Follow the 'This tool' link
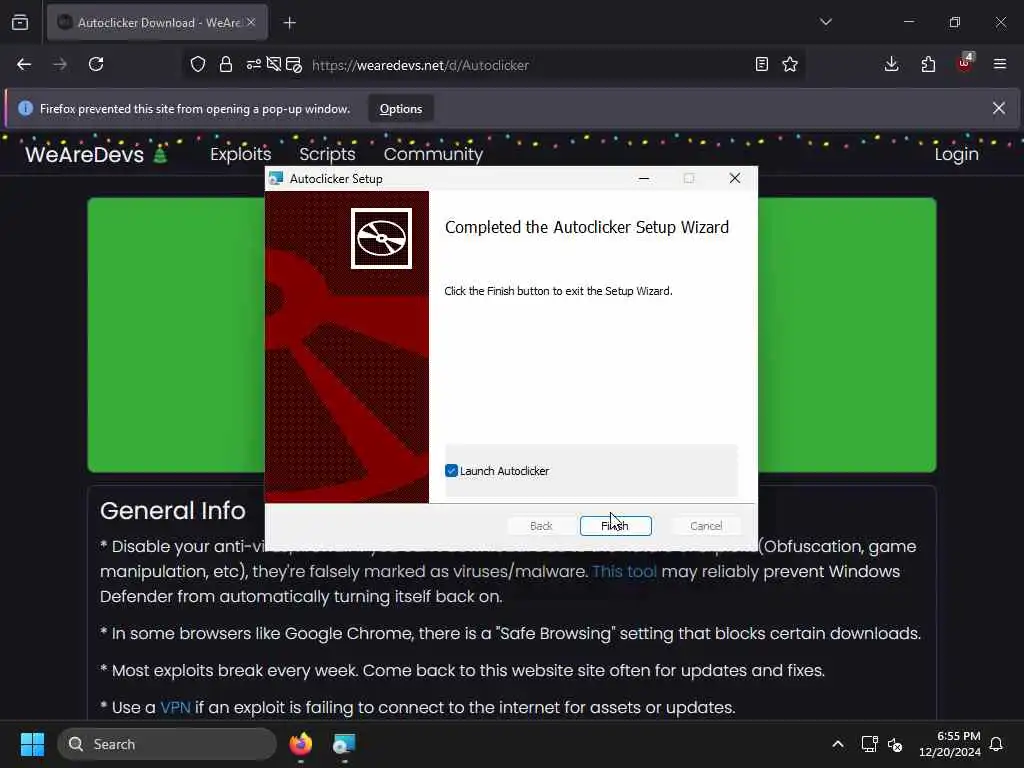The image size is (1024, 768). (x=624, y=571)
